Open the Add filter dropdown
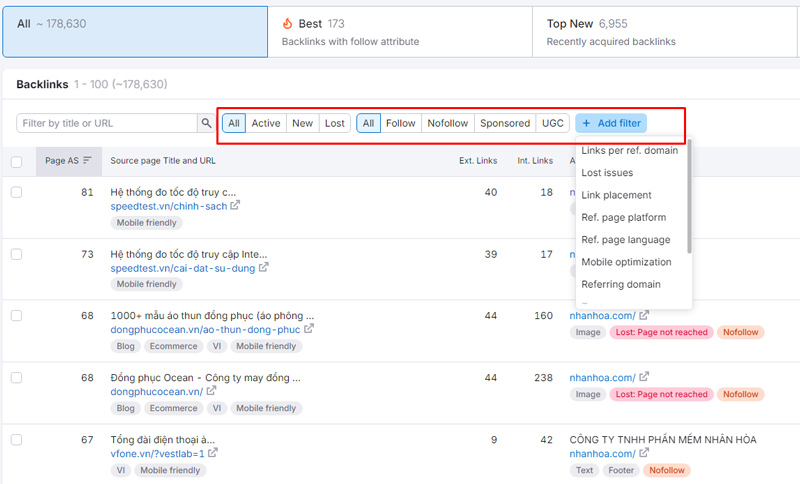The width and height of the screenshot is (800, 484). tap(611, 123)
